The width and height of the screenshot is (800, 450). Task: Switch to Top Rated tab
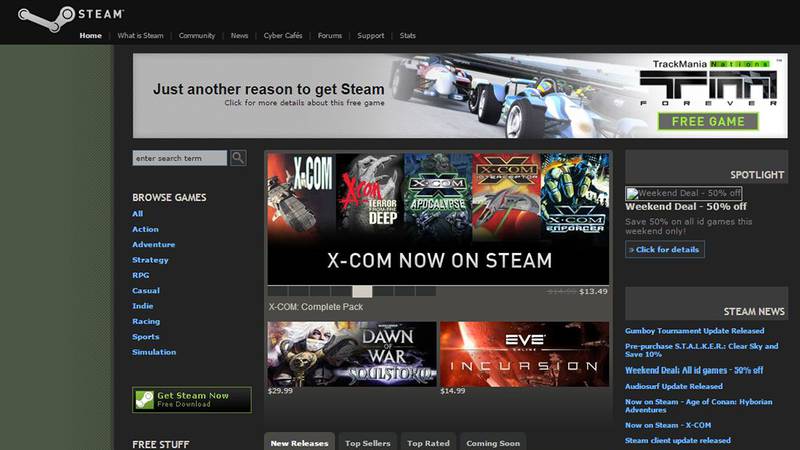point(428,442)
